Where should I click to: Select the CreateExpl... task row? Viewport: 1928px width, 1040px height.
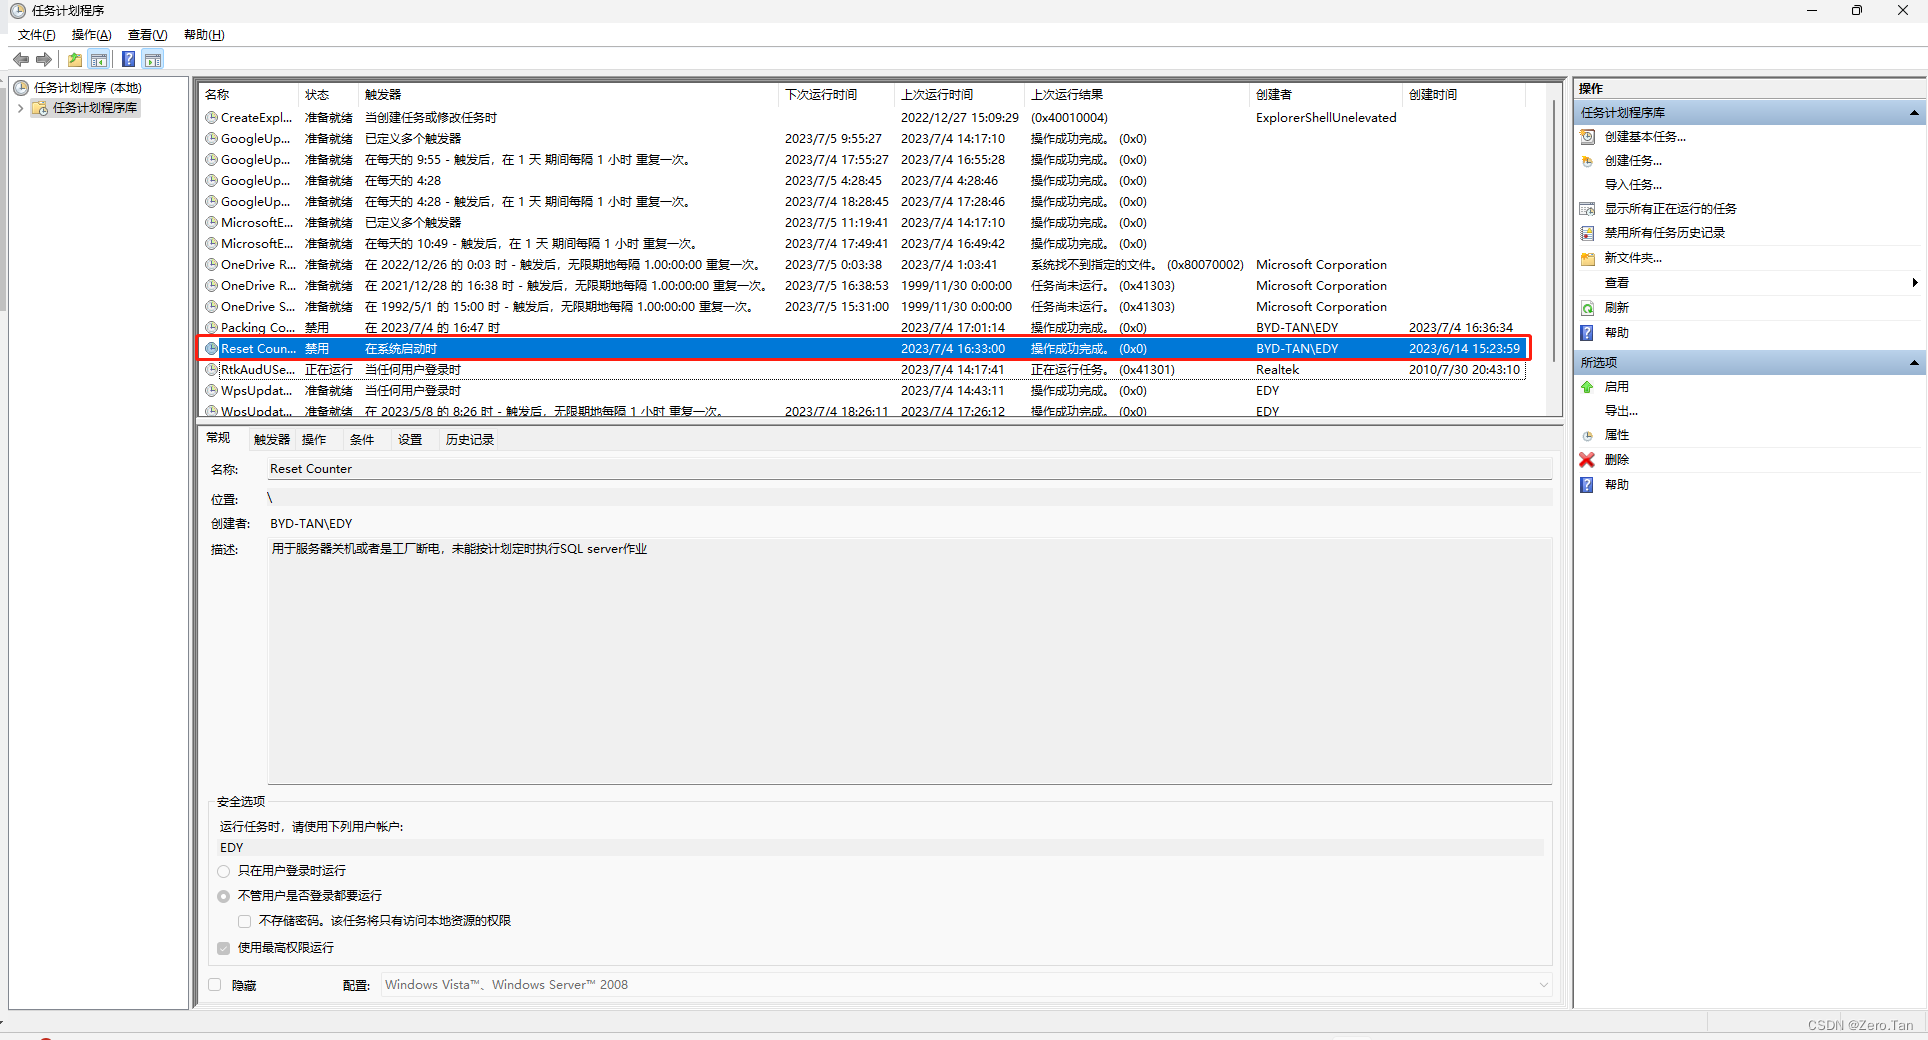pyautogui.click(x=864, y=118)
